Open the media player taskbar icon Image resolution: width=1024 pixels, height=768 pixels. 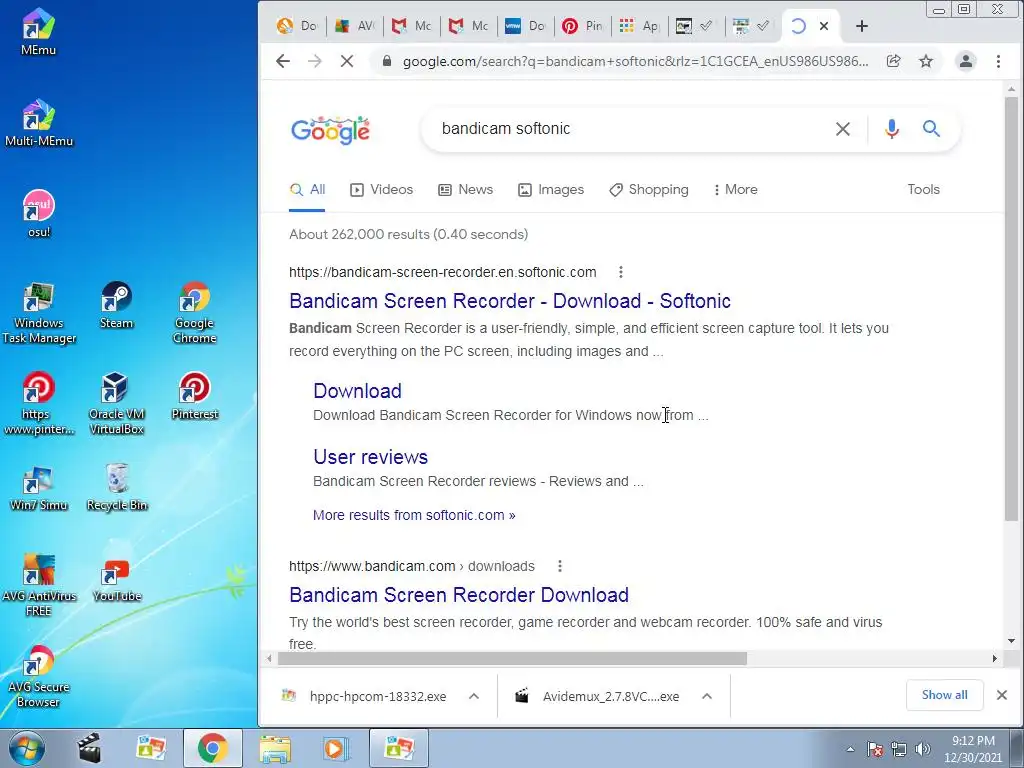(336, 748)
